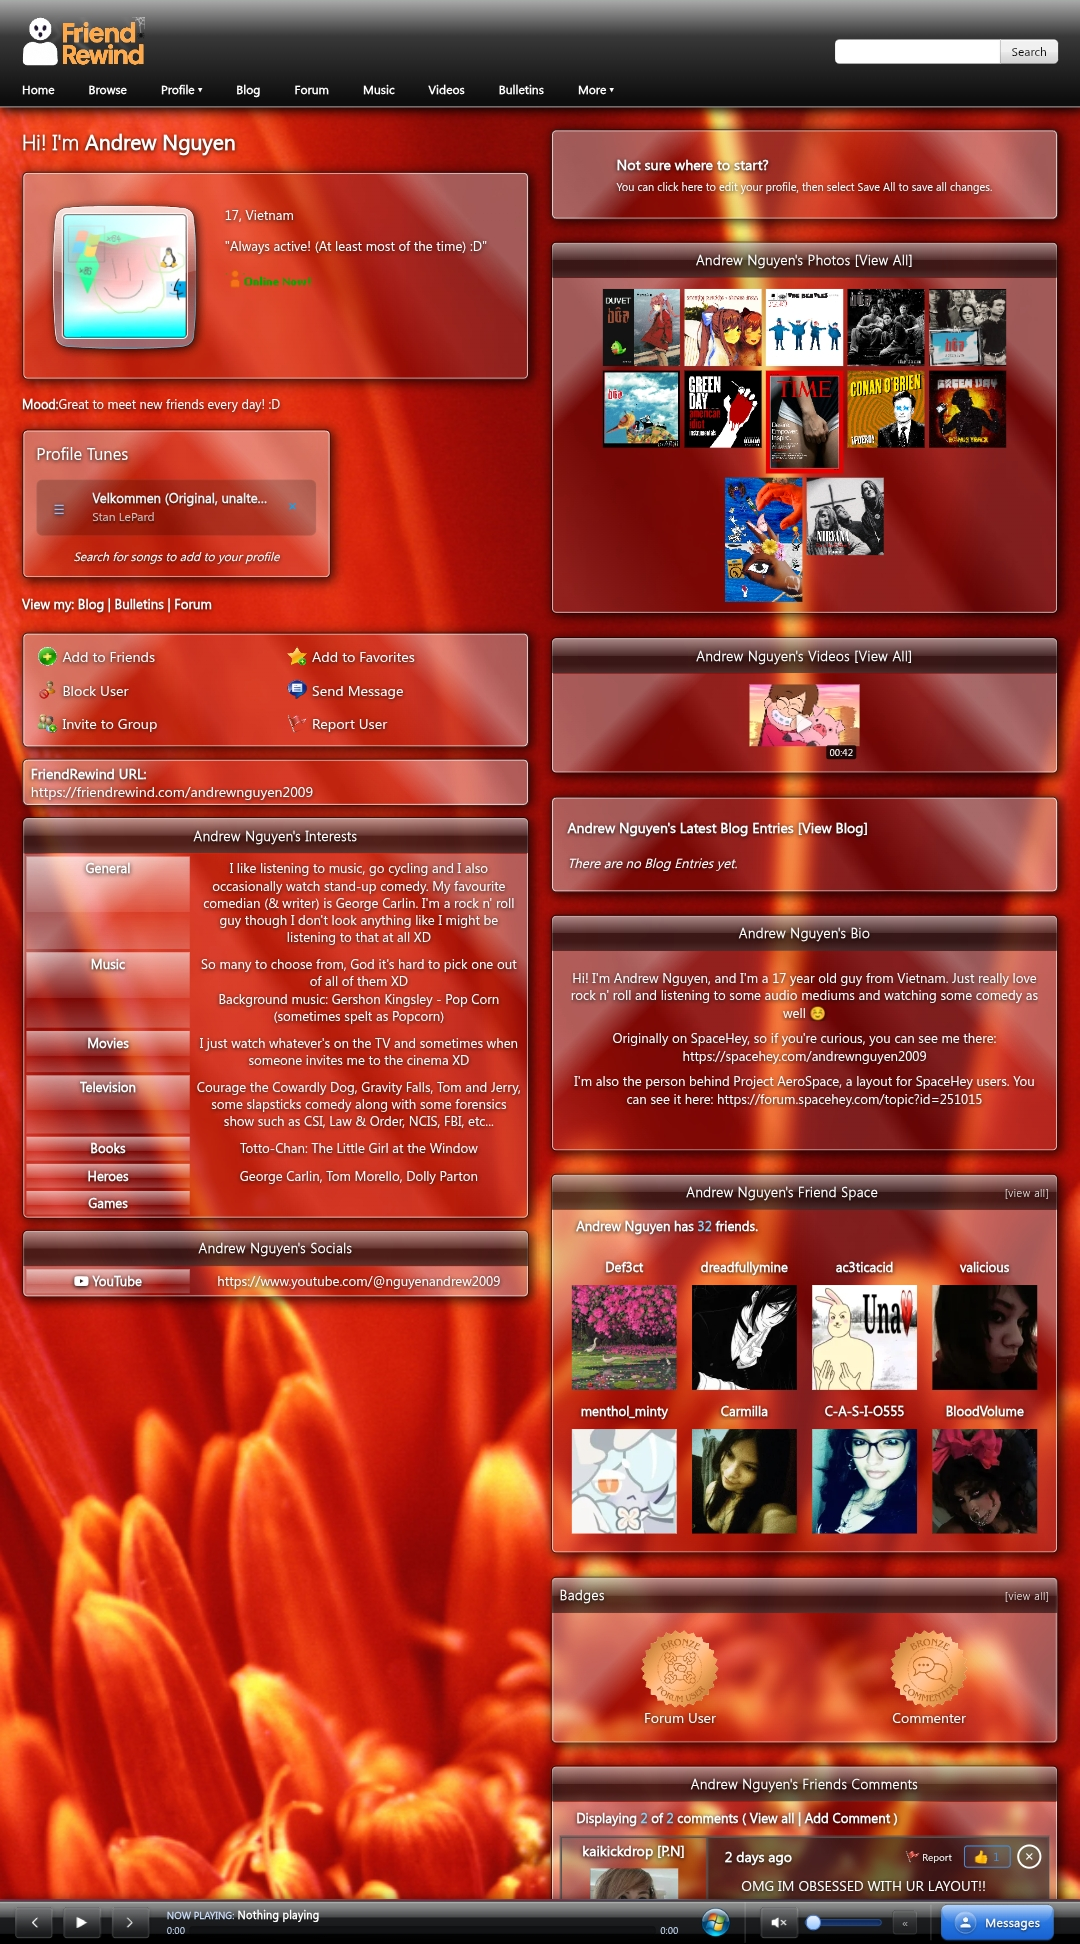The width and height of the screenshot is (1080, 1944).
Task: View all badges
Action: tap(1027, 1596)
